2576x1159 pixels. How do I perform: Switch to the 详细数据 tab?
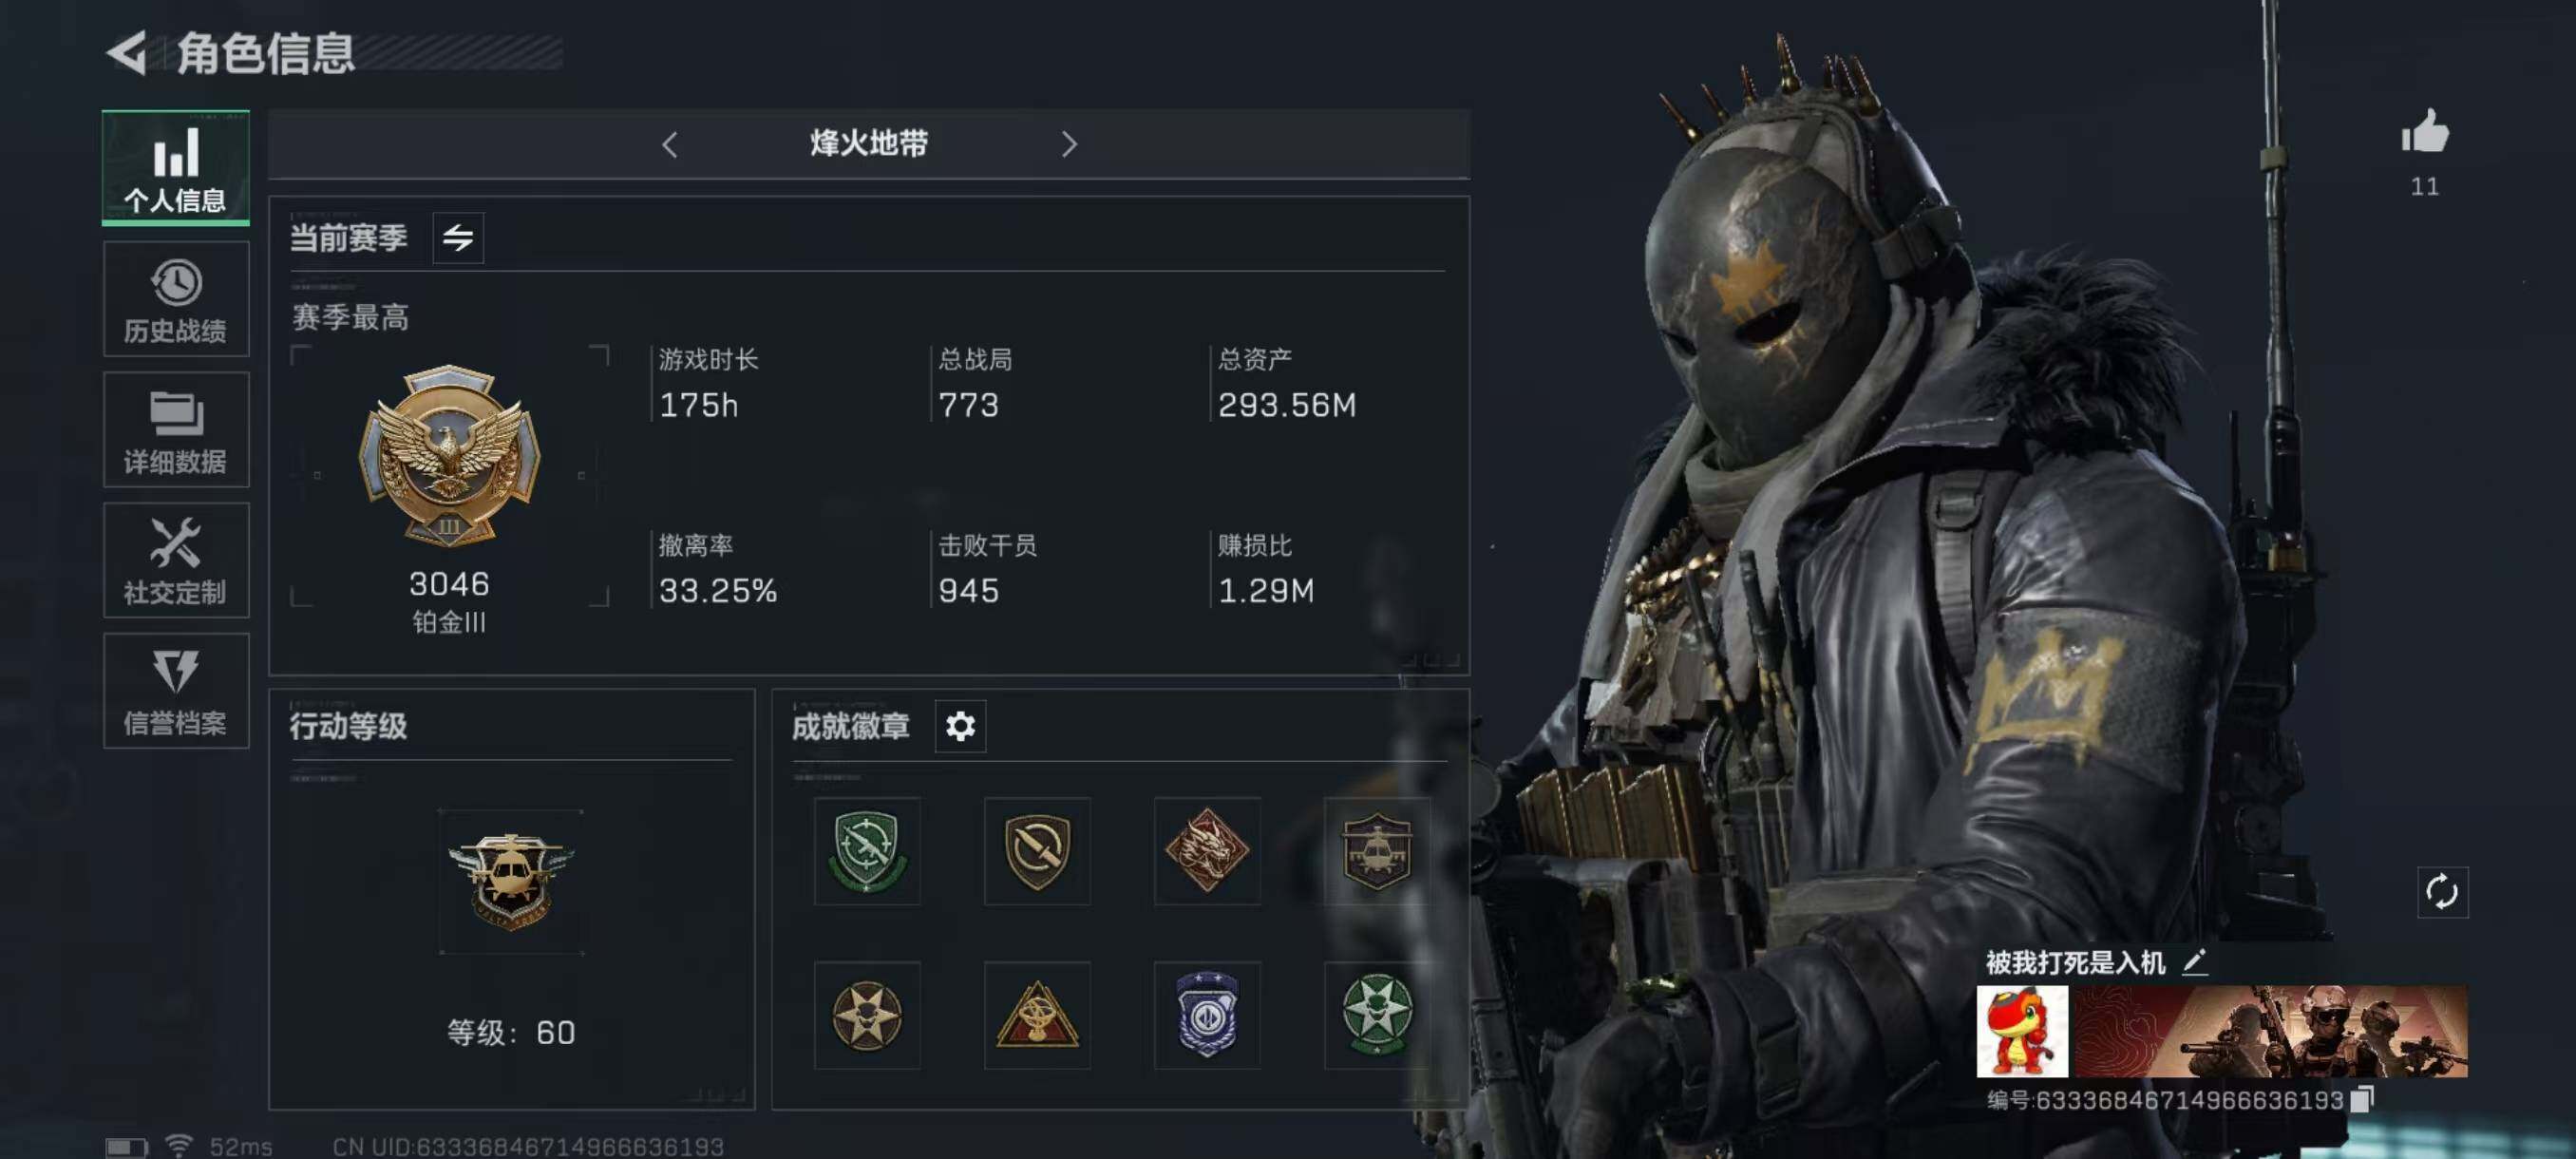click(x=176, y=430)
